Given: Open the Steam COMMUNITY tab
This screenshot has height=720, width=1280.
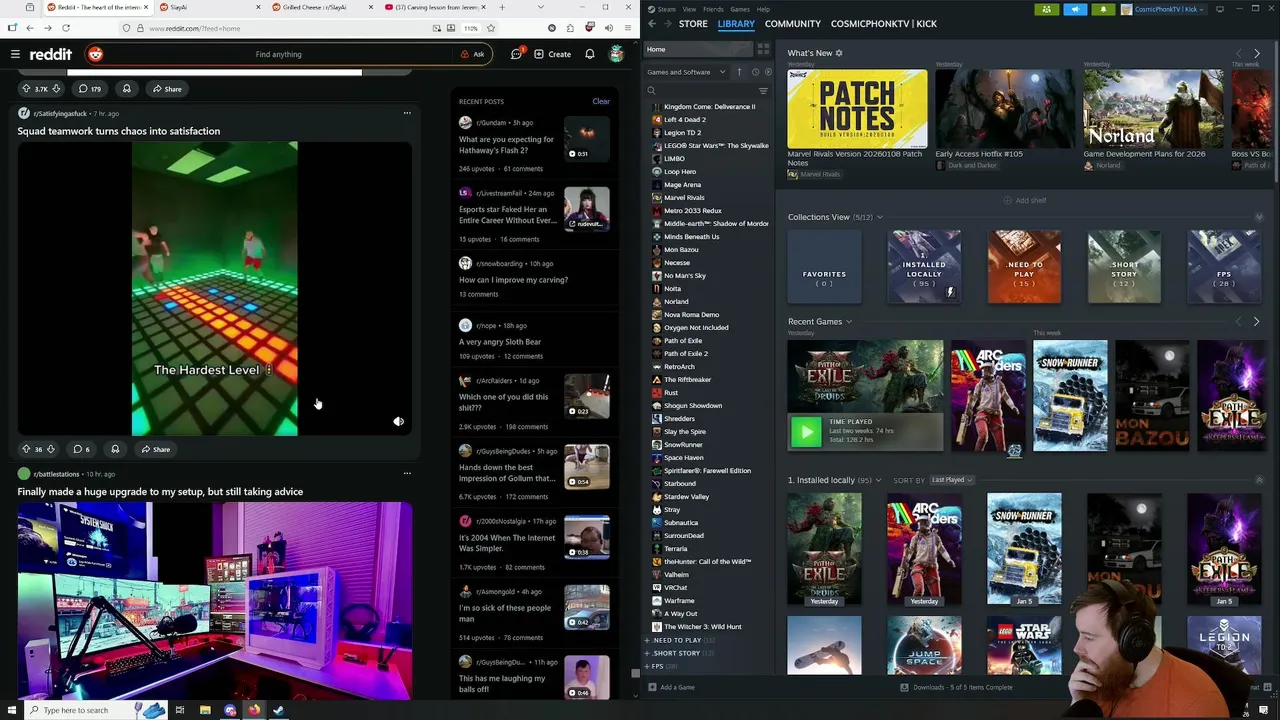Looking at the screenshot, I should point(792,24).
